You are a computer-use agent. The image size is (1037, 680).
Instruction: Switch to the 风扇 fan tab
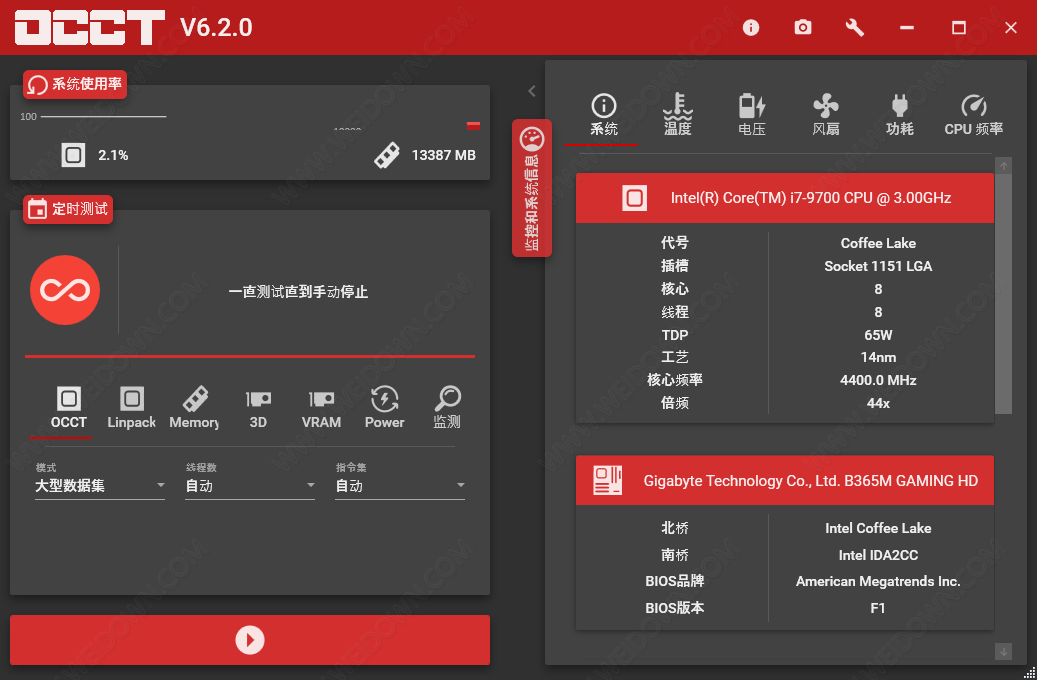(826, 115)
